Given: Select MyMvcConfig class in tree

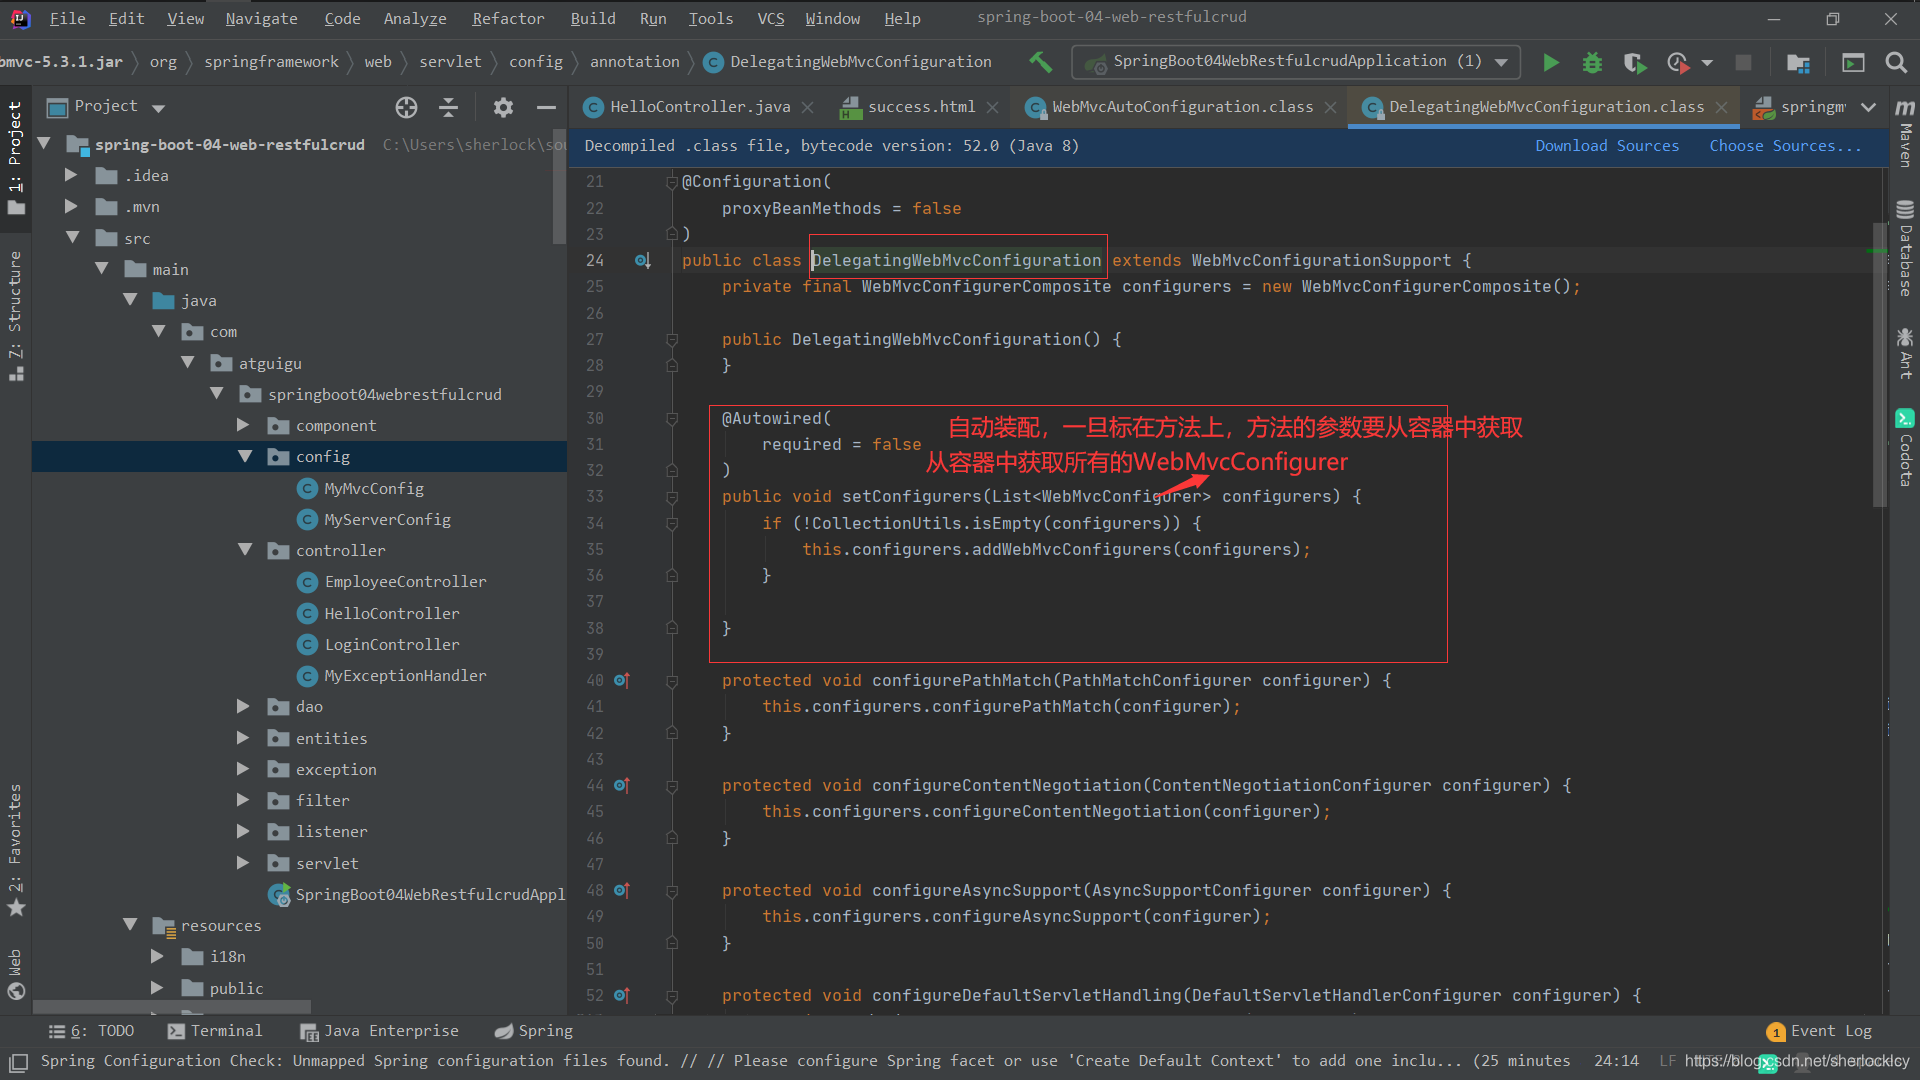Looking at the screenshot, I should point(373,488).
